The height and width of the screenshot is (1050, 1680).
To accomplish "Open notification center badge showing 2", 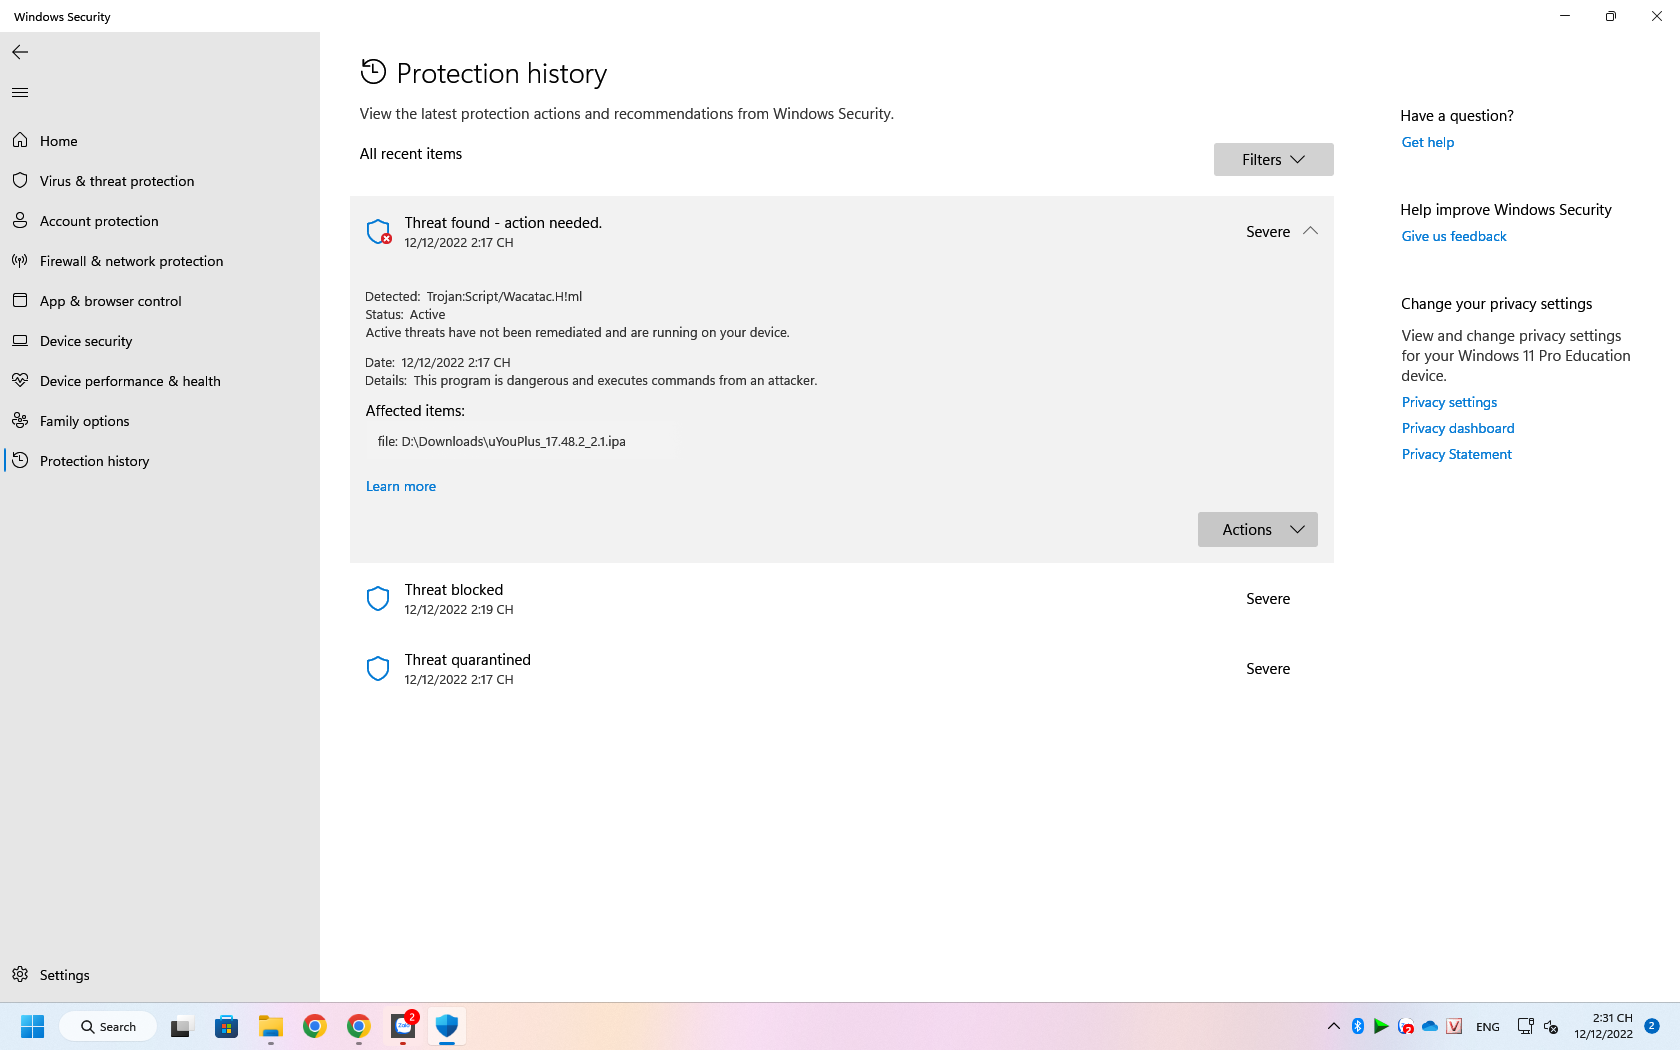I will tap(1652, 1026).
